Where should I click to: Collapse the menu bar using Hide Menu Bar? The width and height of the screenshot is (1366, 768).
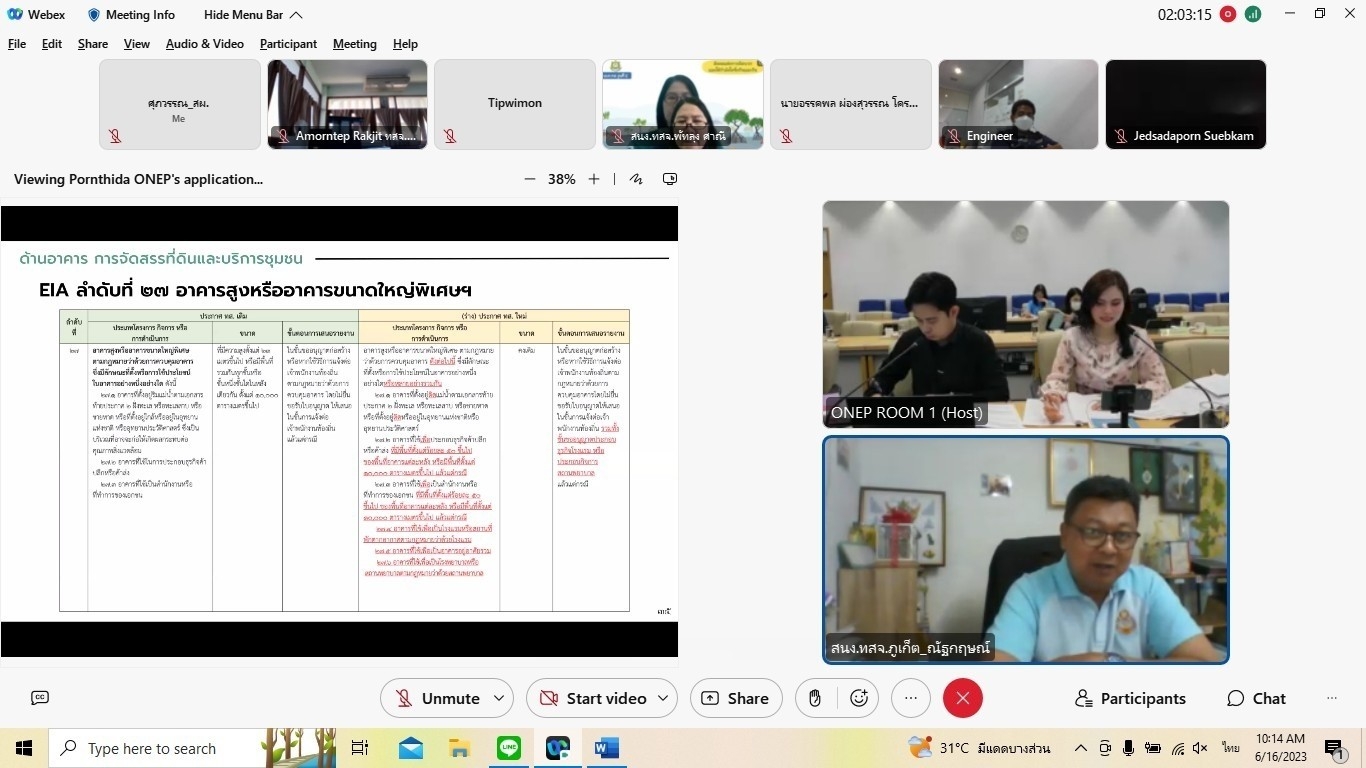[x=253, y=14]
